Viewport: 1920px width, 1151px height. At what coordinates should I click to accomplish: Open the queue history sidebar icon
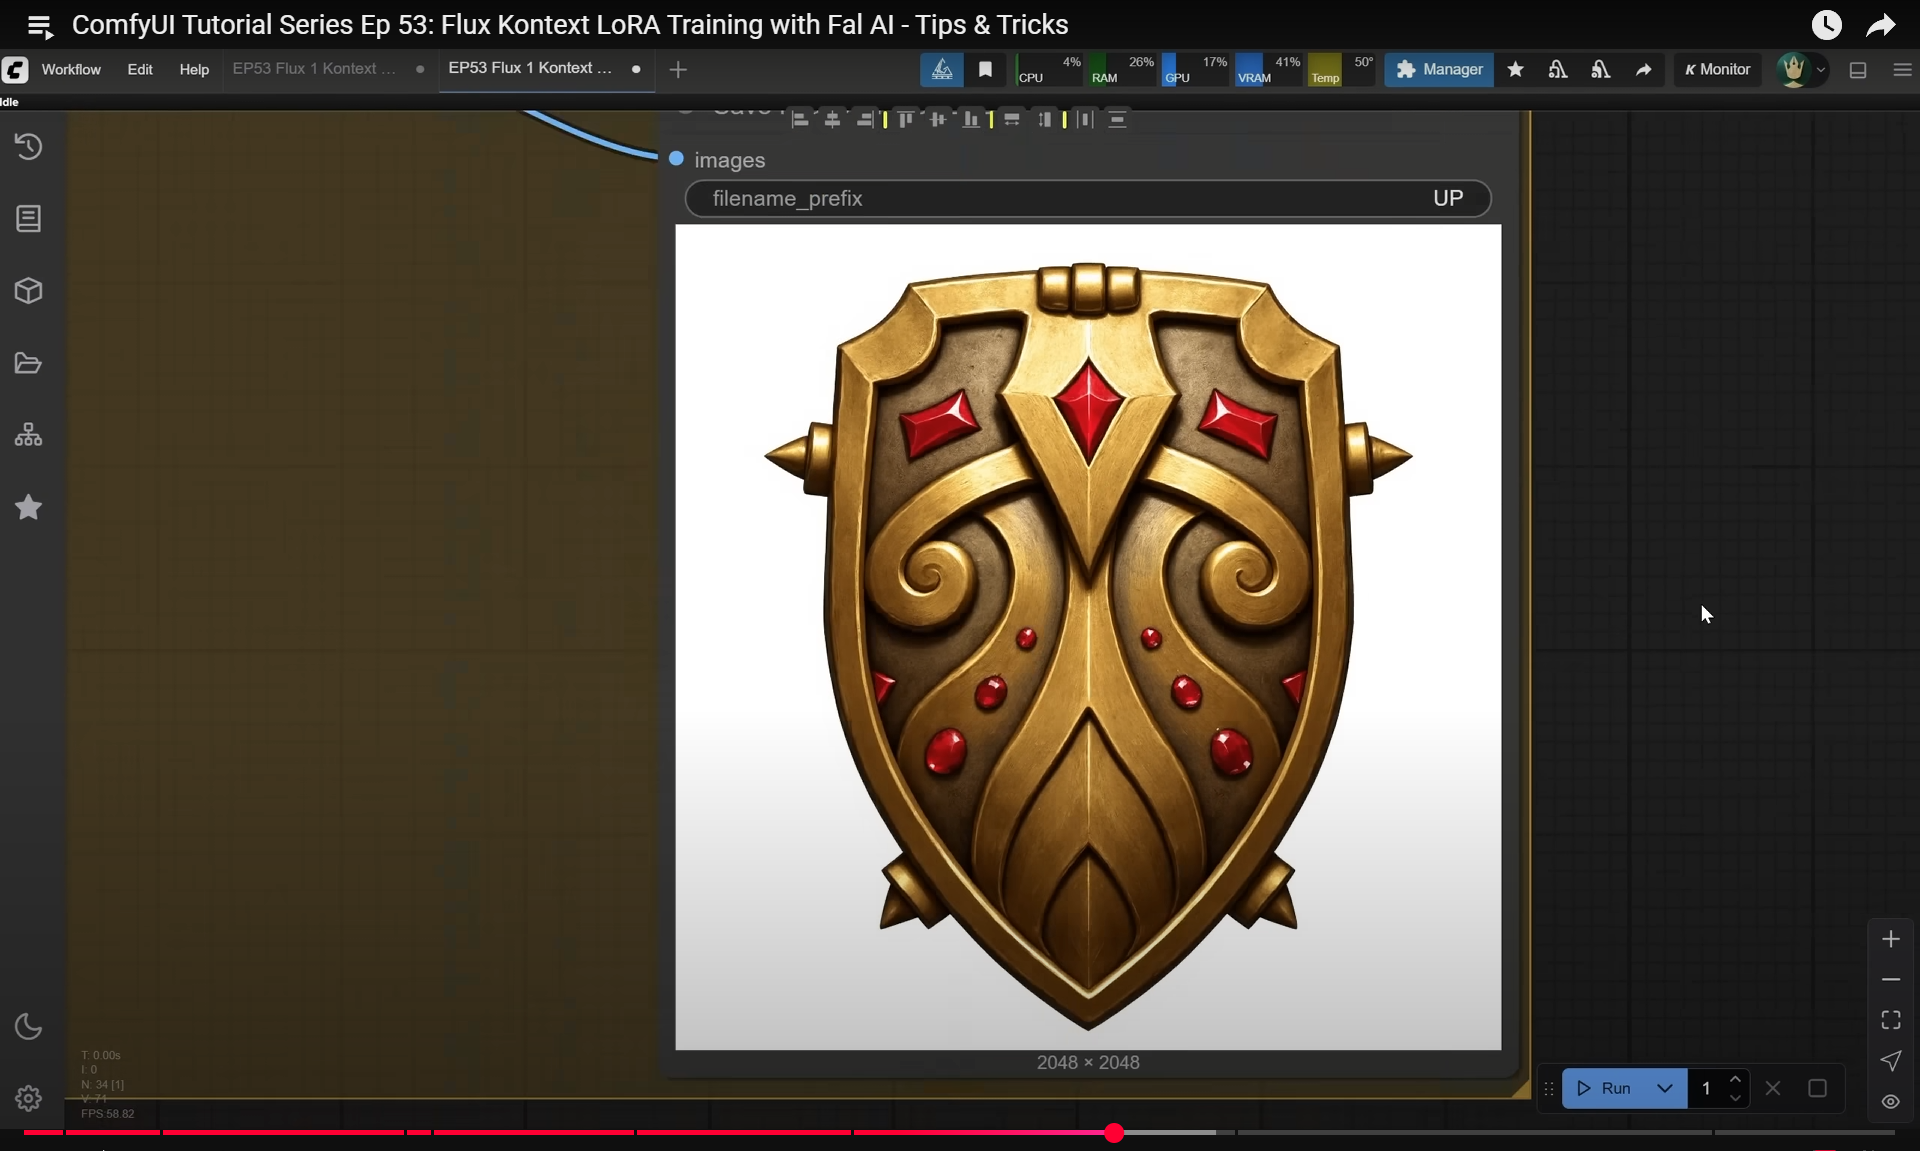coord(28,146)
